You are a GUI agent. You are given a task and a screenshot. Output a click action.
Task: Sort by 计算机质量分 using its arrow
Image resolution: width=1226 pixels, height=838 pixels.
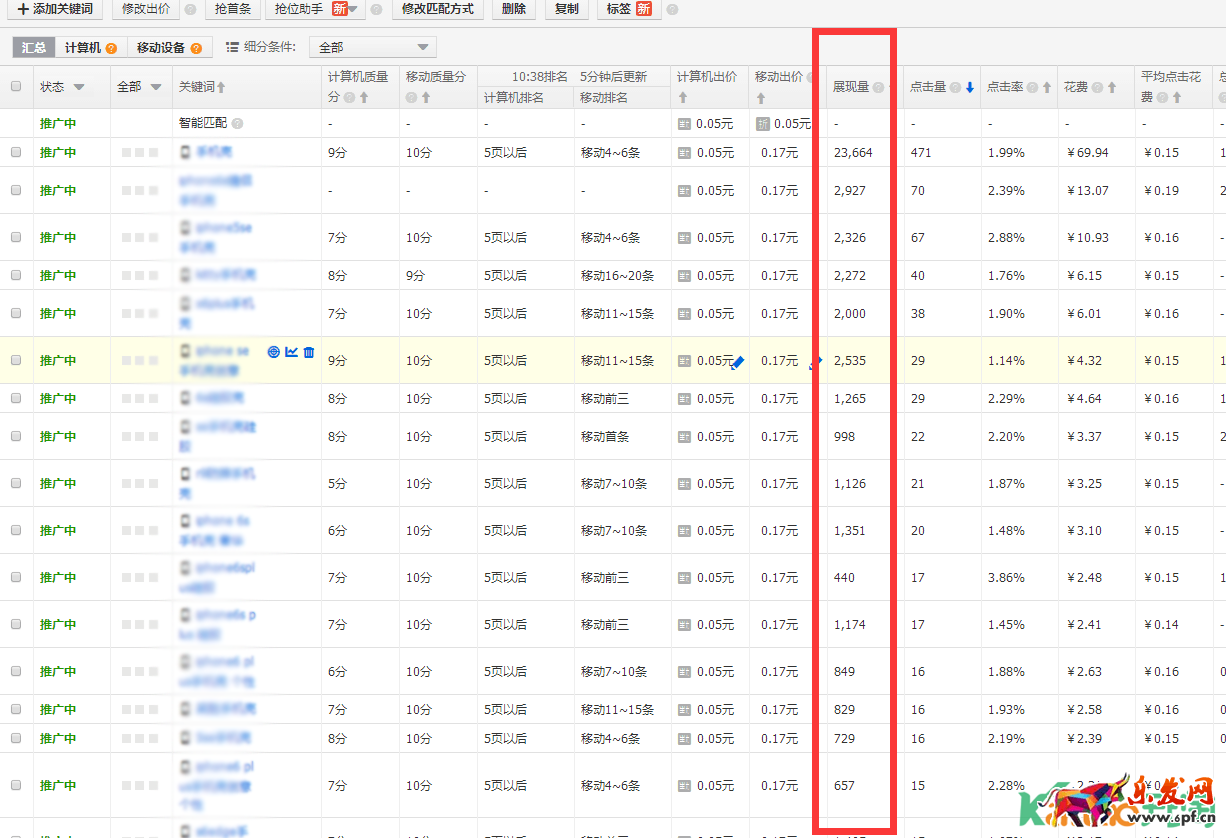[x=364, y=98]
